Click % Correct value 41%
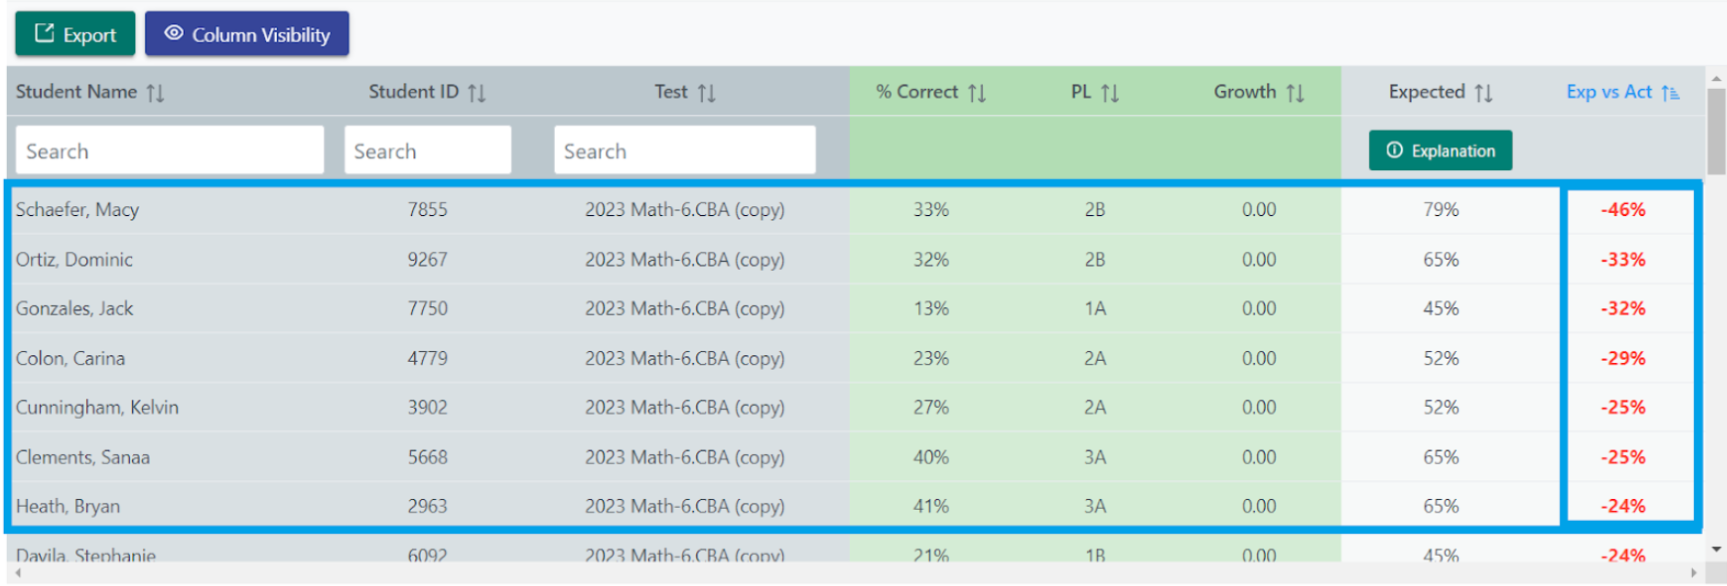The image size is (1727, 586). point(931,506)
